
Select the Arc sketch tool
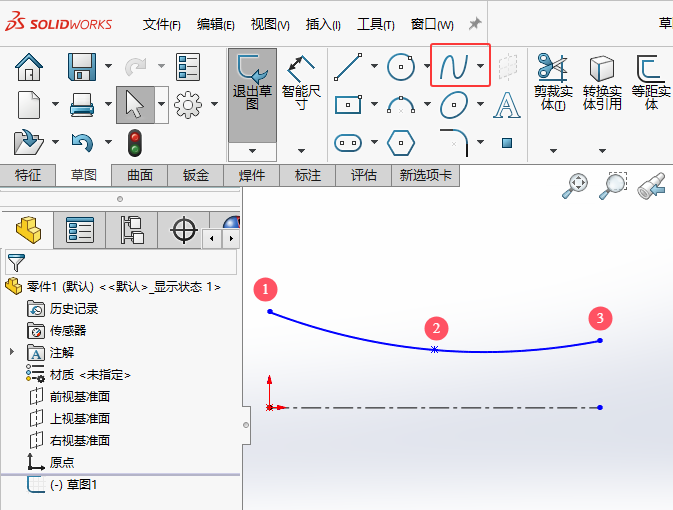click(x=401, y=105)
